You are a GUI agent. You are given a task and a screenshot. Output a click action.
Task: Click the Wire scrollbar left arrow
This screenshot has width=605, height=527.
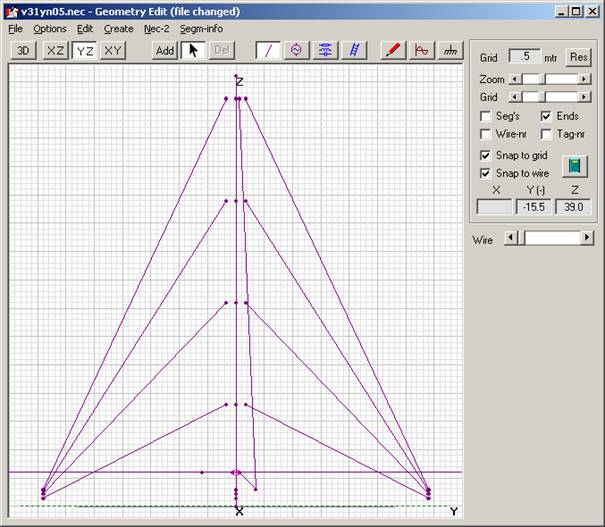(510, 237)
